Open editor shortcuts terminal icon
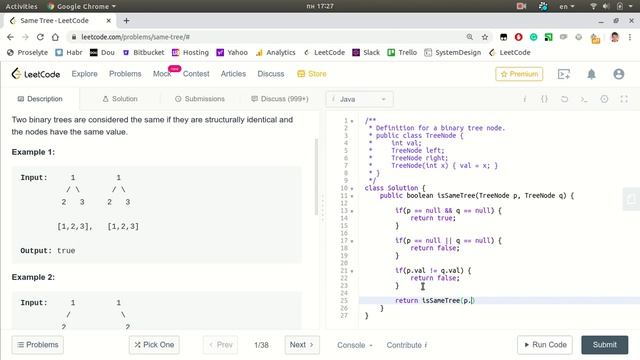Screen dimensions: 640x360 [x=584, y=99]
